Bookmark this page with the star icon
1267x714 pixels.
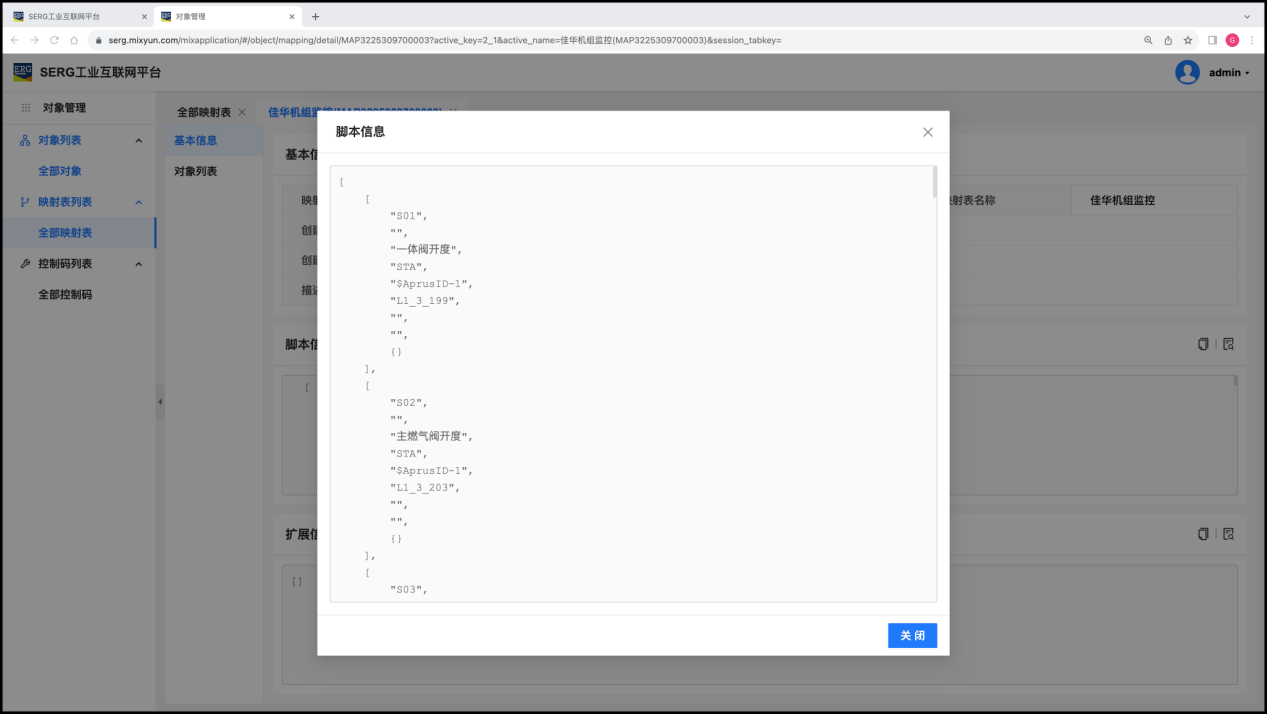tap(1188, 40)
